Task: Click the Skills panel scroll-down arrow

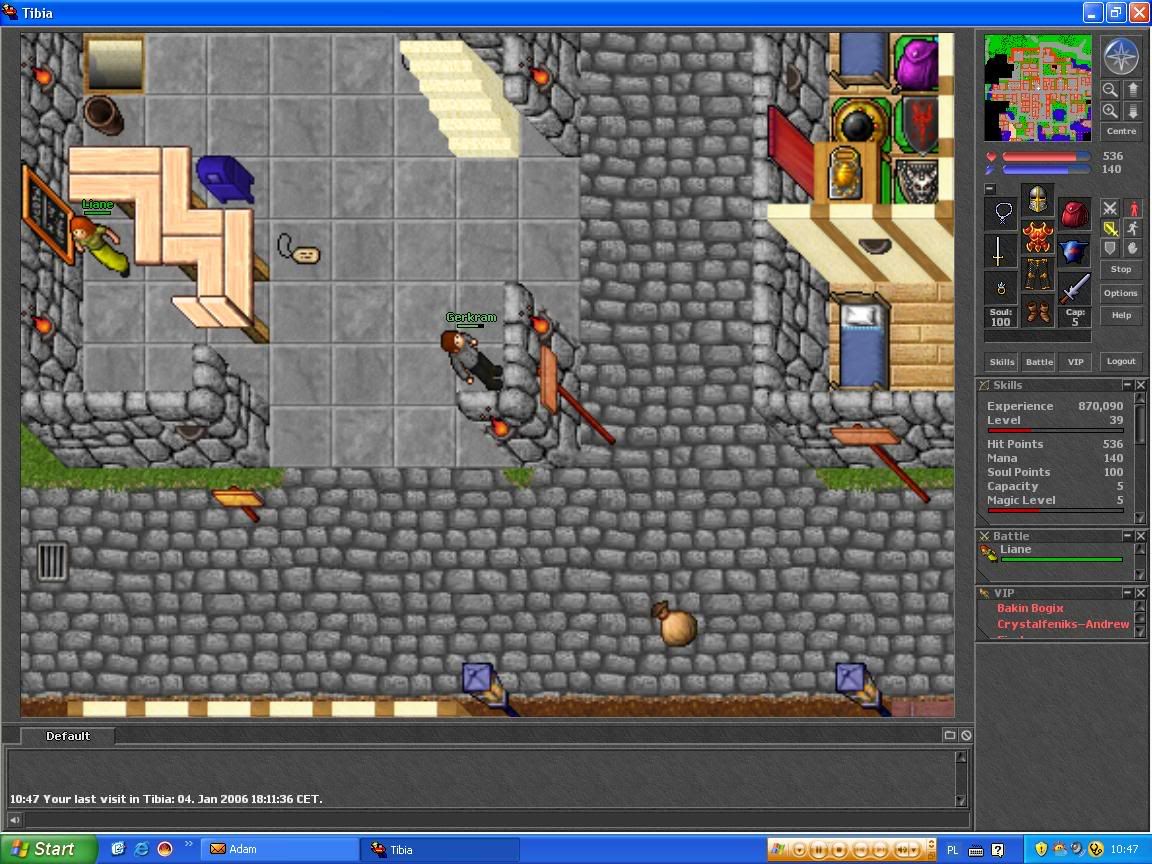Action: (x=1140, y=517)
